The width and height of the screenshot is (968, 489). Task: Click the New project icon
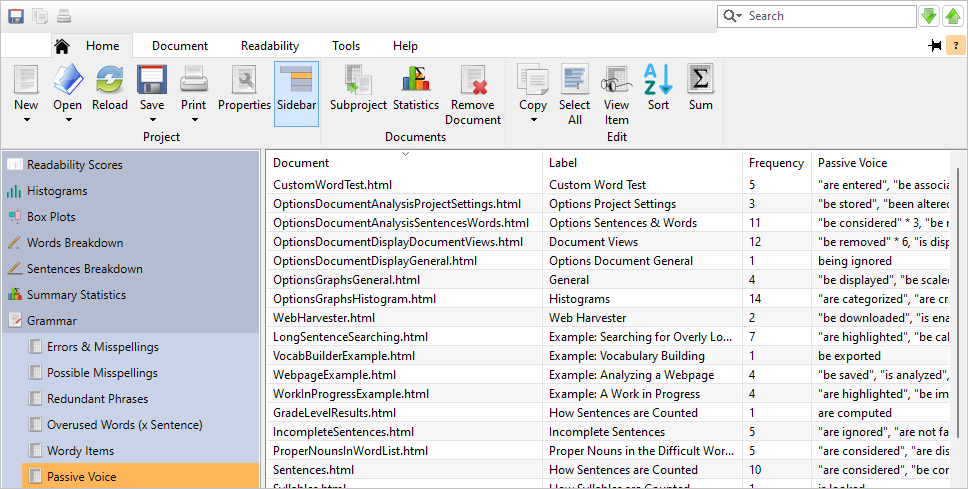tap(26, 80)
